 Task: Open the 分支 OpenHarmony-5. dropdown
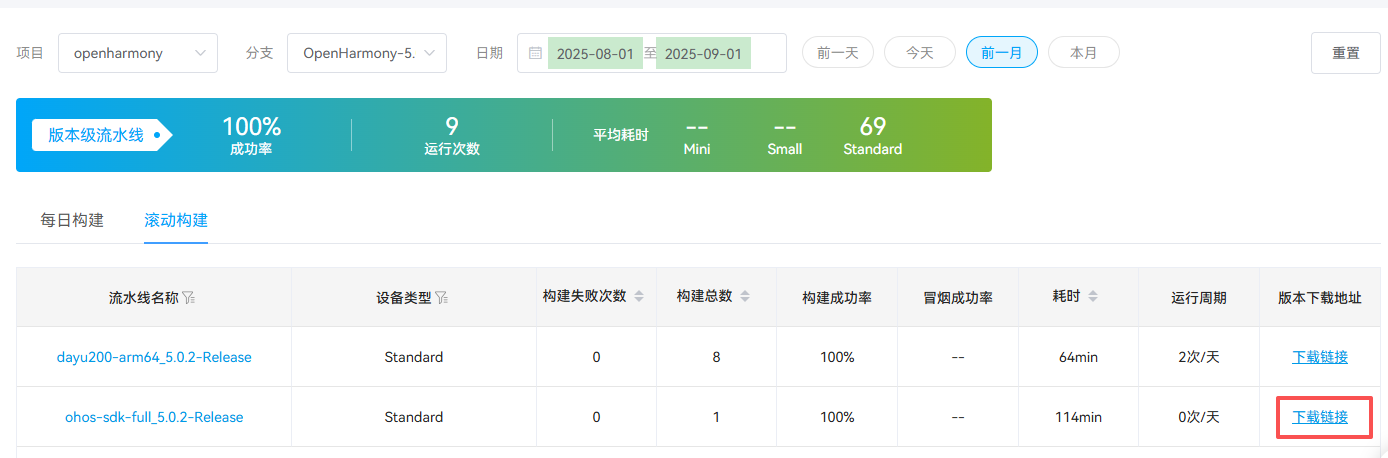click(367, 53)
